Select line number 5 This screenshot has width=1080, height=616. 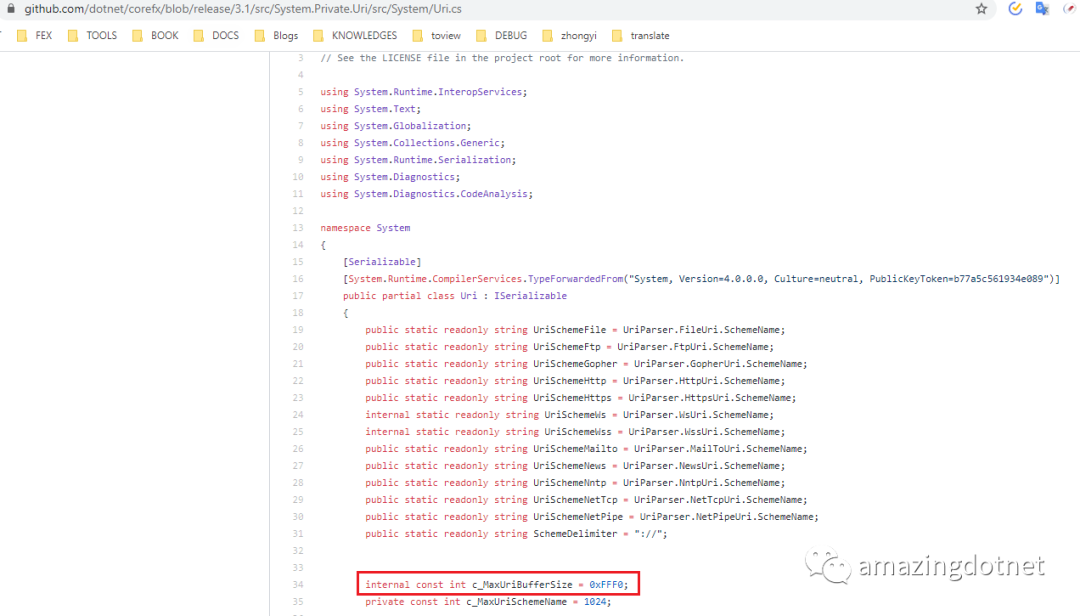pyautogui.click(x=300, y=92)
